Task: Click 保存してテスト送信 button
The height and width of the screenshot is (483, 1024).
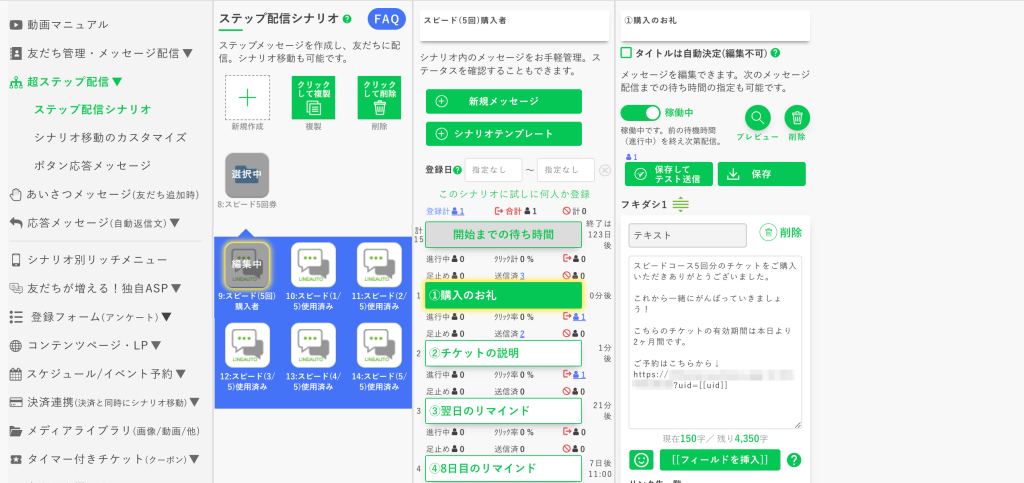Action: [669, 174]
